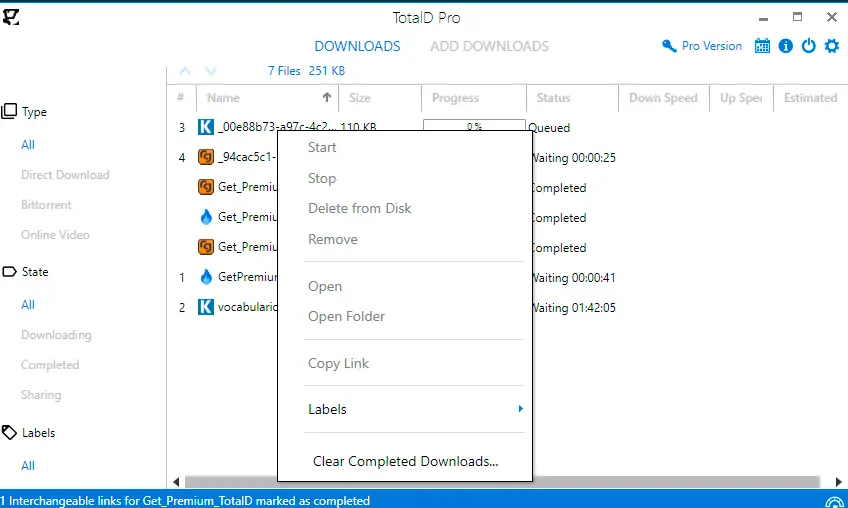This screenshot has width=848, height=508.
Task: Open the Pro Version link
Action: click(712, 46)
